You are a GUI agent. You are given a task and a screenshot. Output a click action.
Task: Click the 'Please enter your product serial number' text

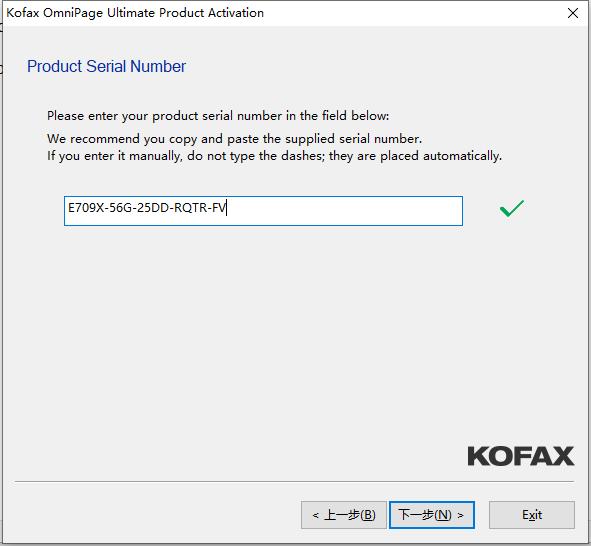coord(217,116)
